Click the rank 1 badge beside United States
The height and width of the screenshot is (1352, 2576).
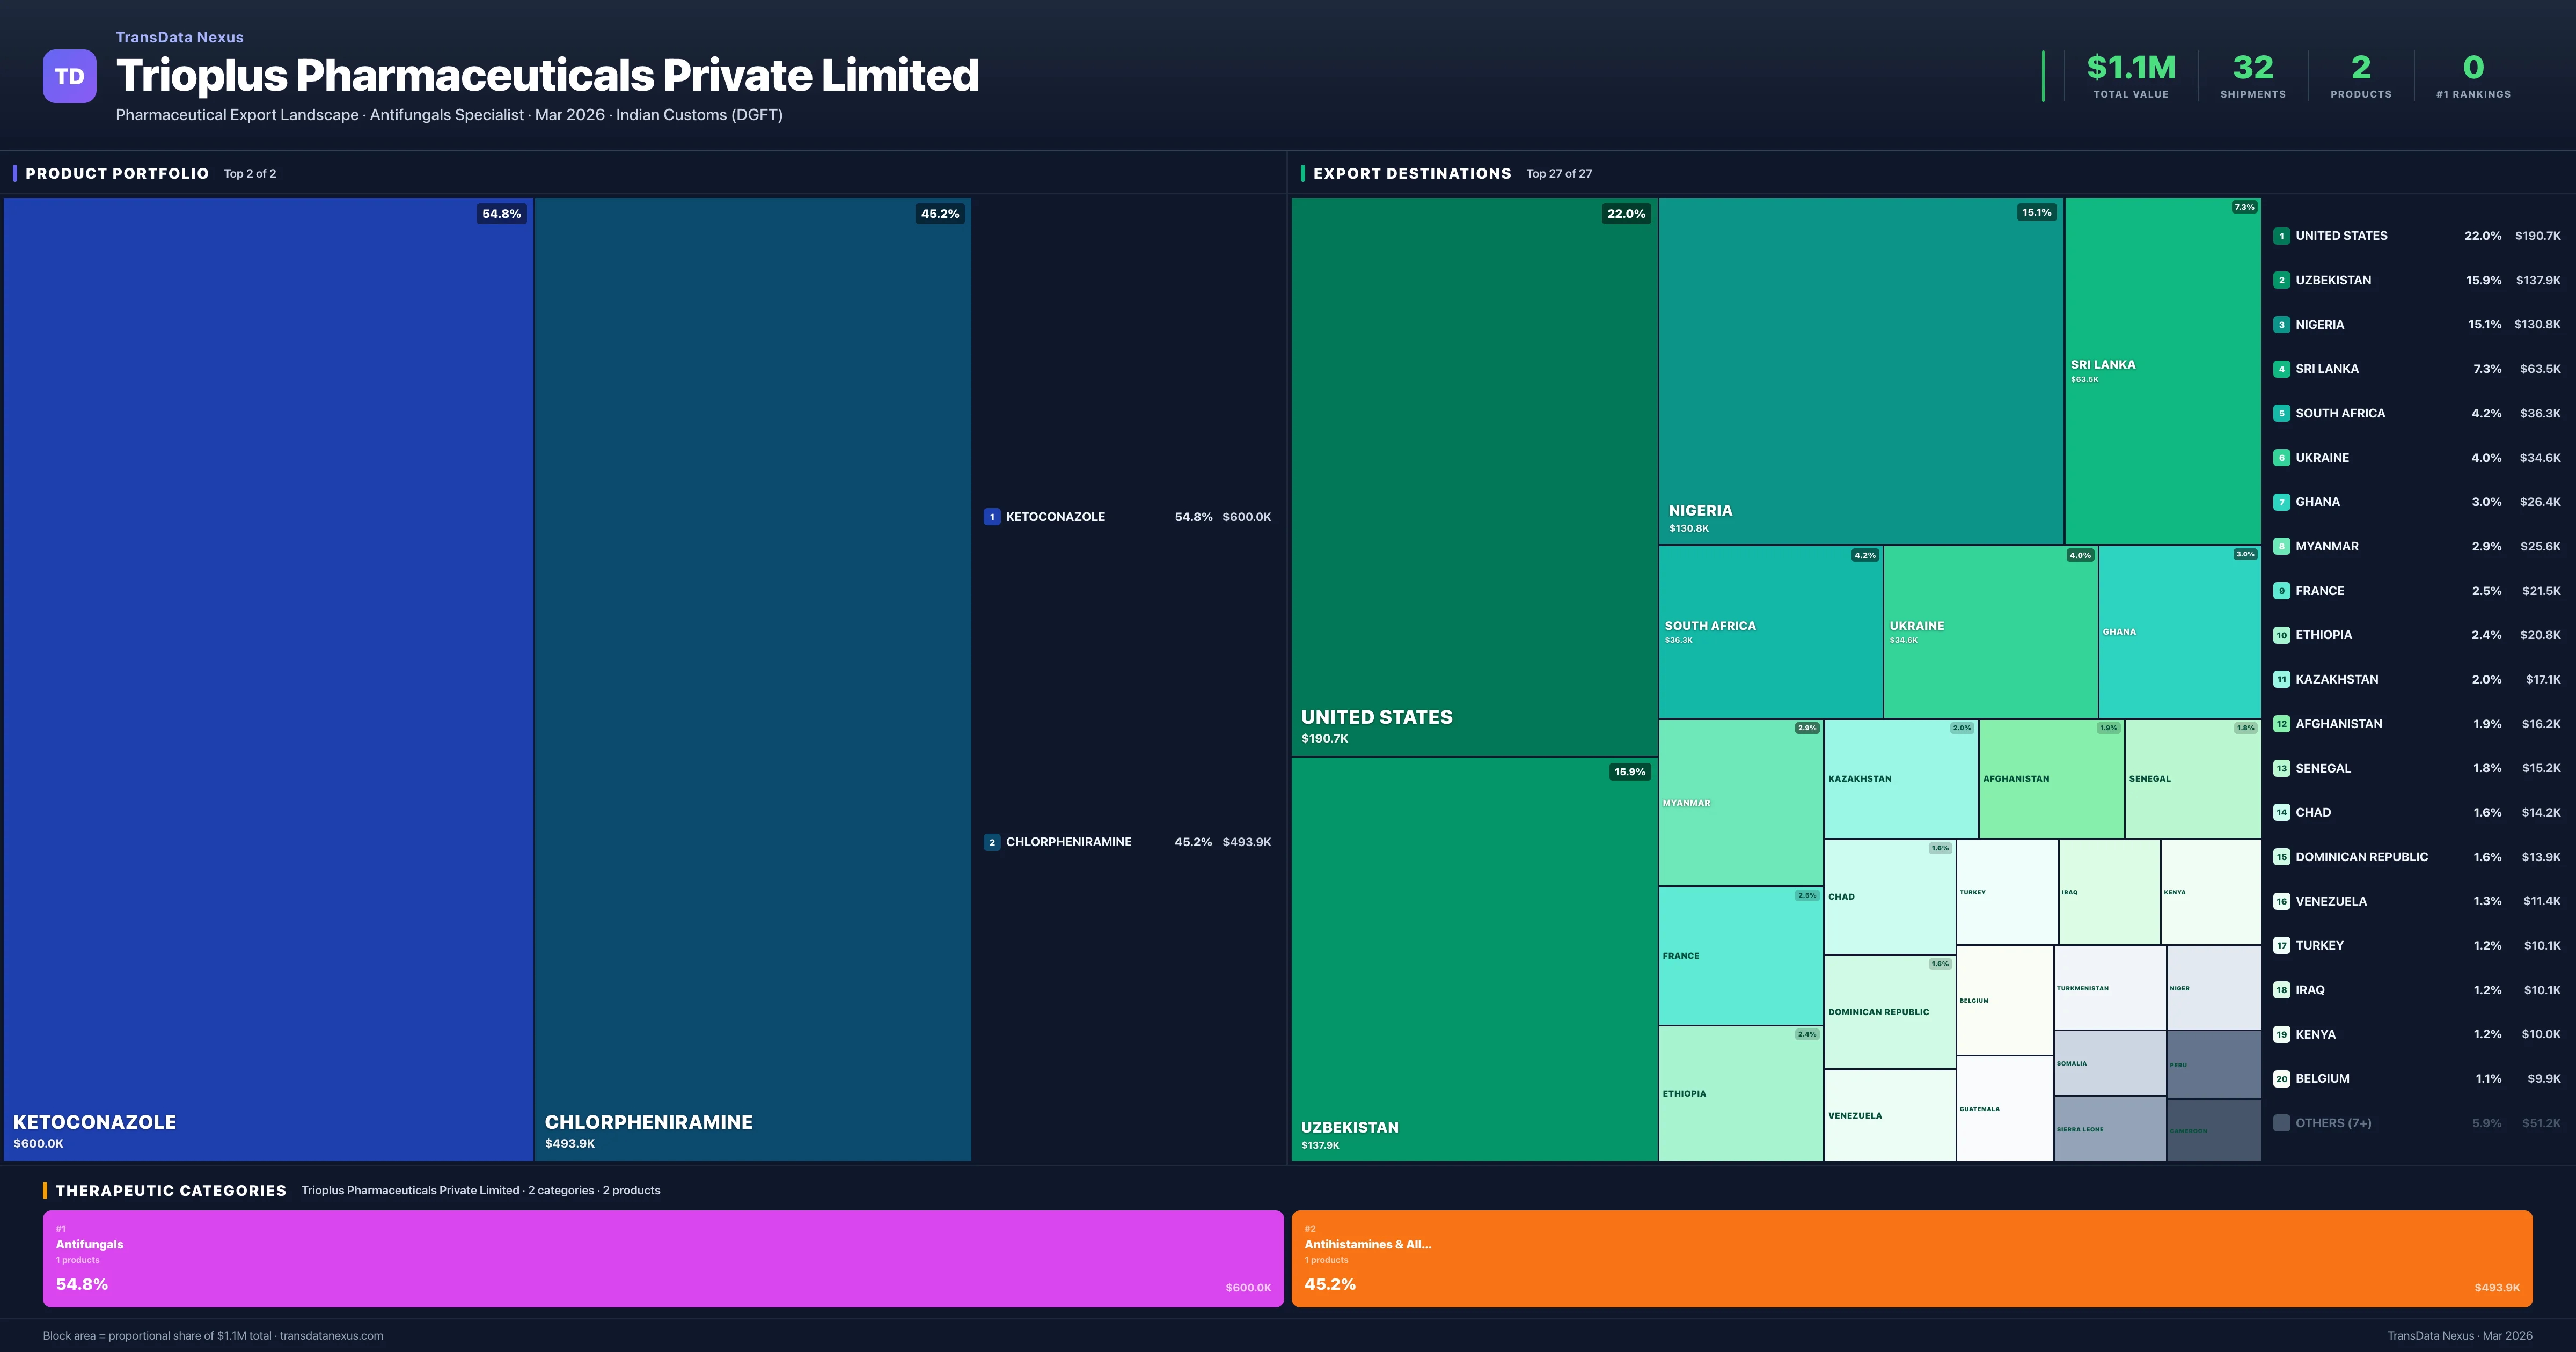tap(2281, 236)
